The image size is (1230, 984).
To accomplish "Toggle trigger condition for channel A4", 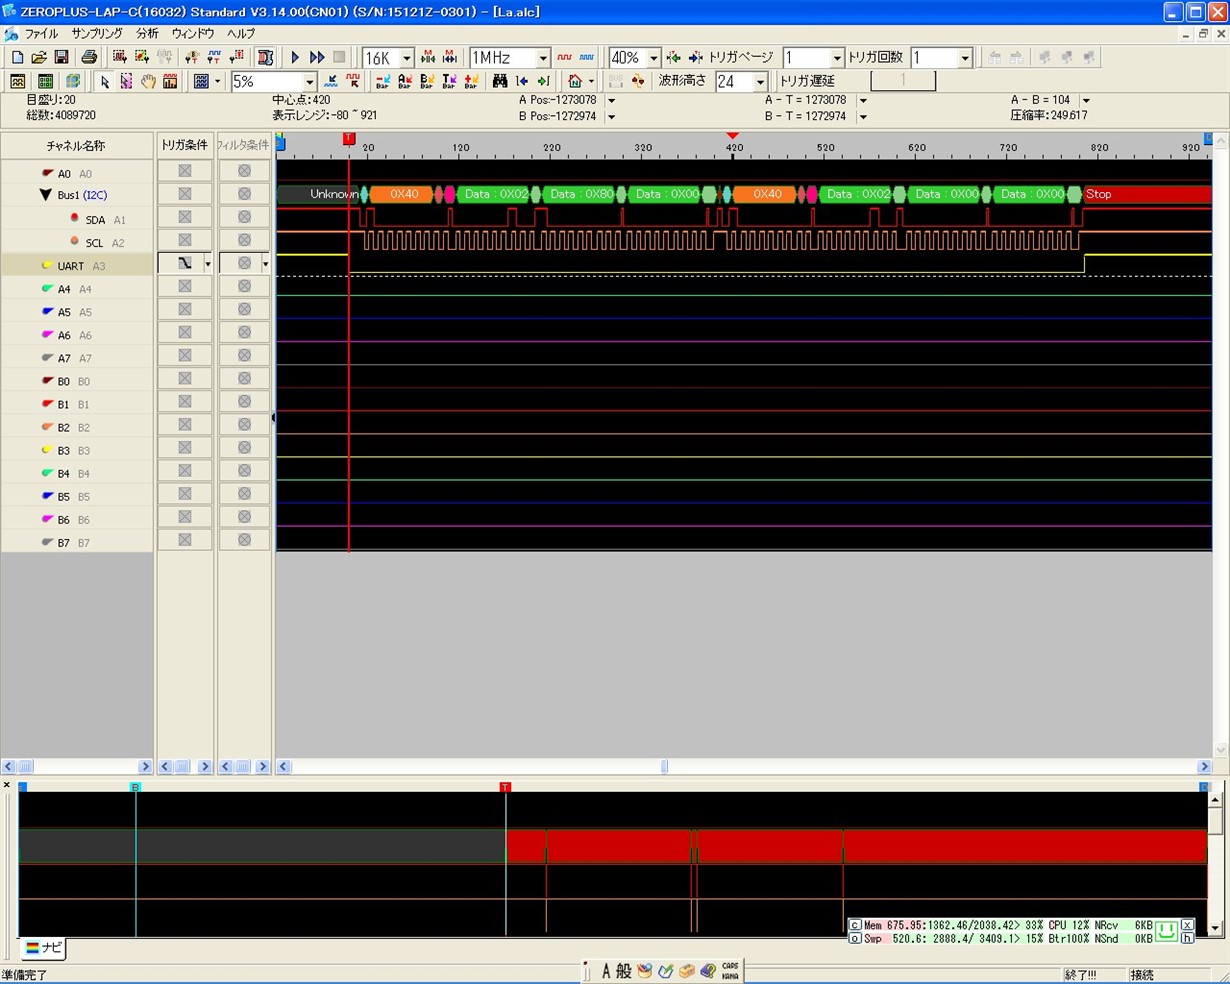I will coord(185,286).
